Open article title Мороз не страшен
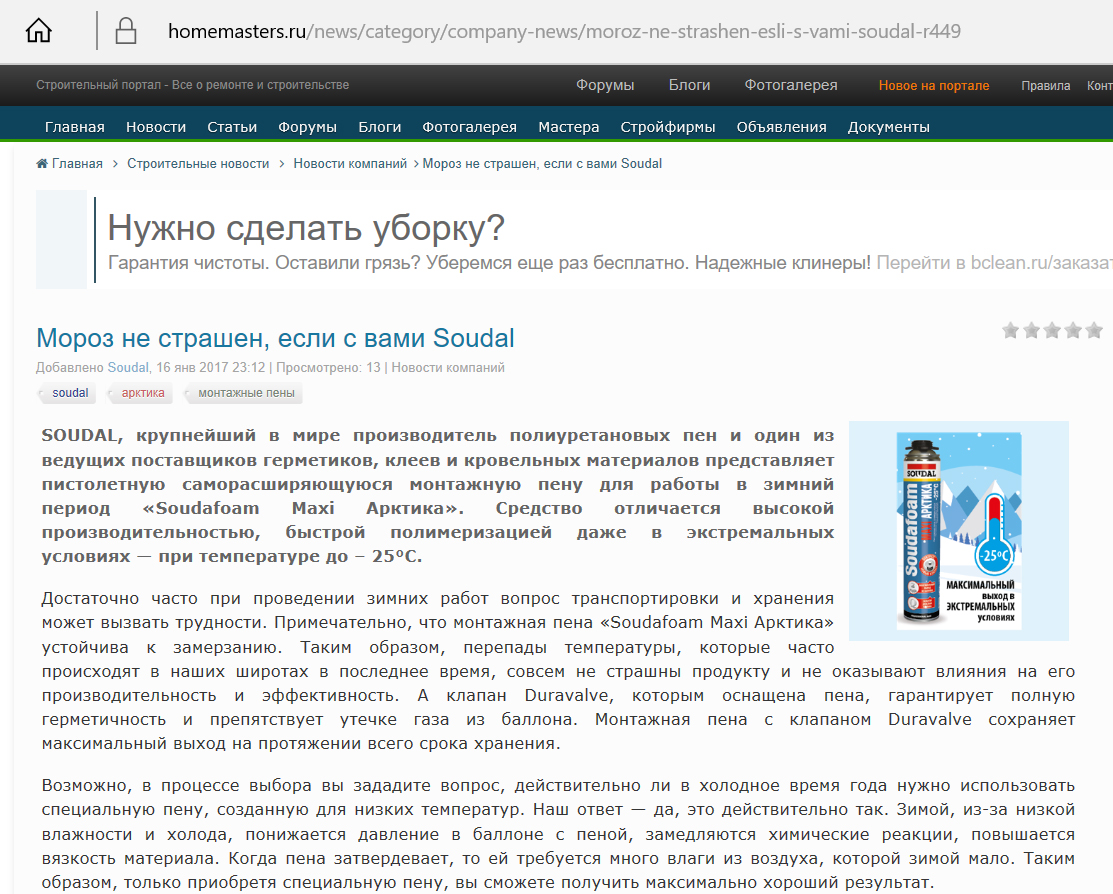Screen dimensions: 1113x894 (275, 338)
